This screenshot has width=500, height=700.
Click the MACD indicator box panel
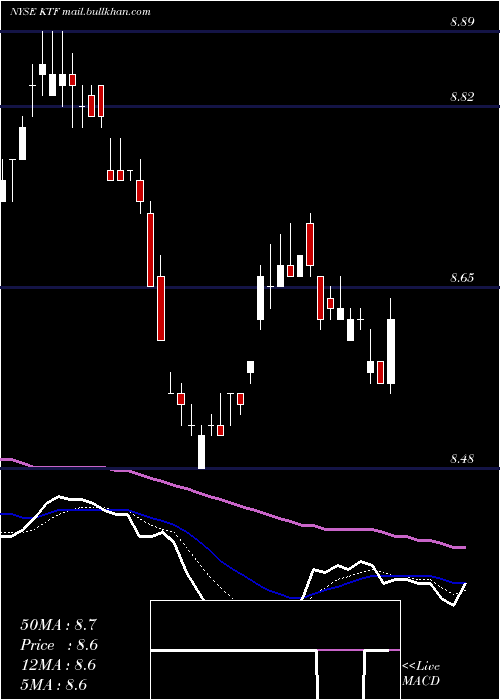tap(275, 650)
